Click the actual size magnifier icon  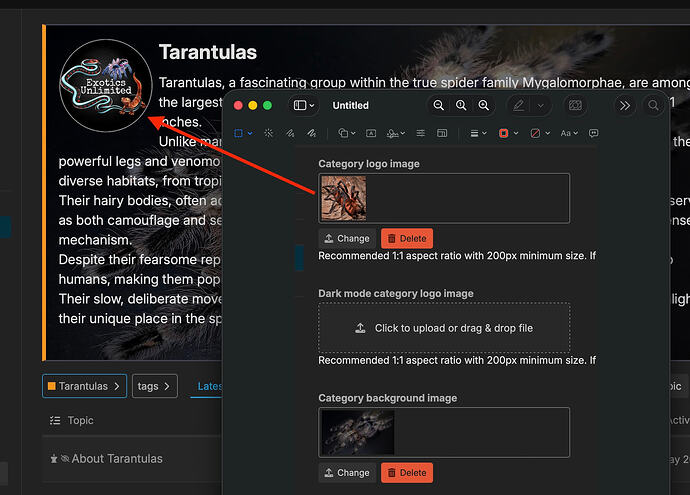tap(461, 106)
